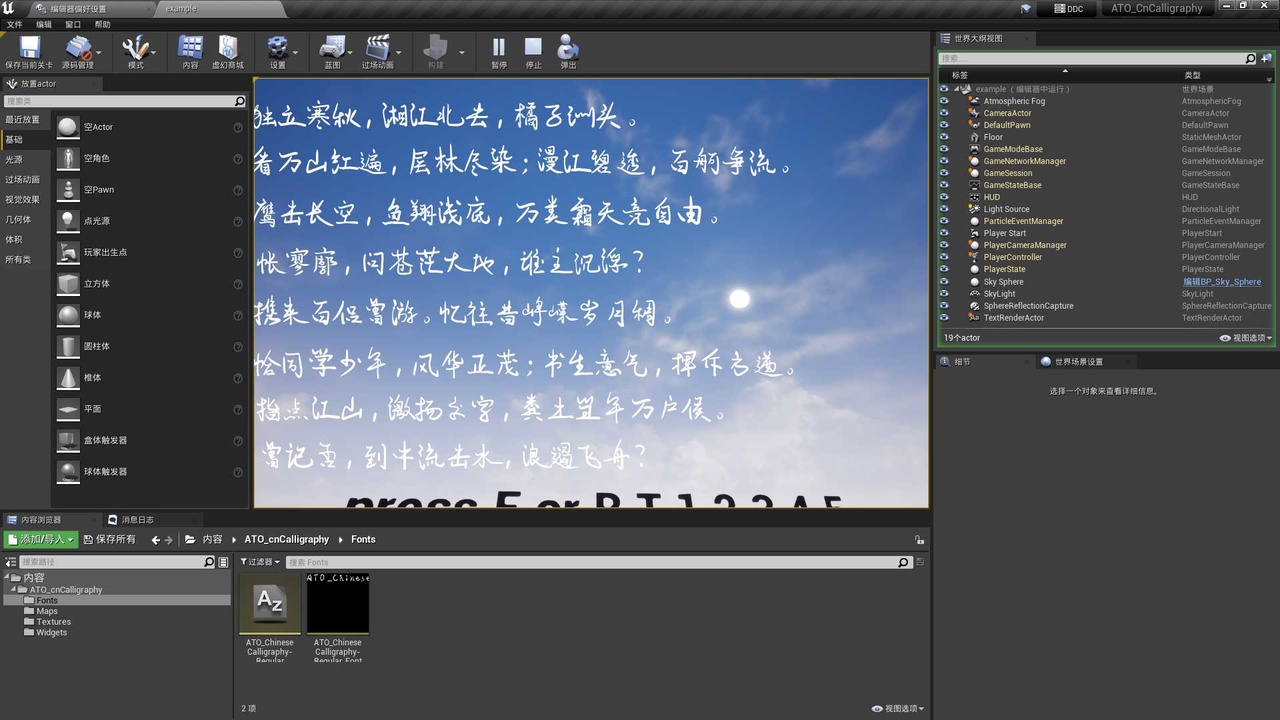This screenshot has height=720, width=1280.
Task: Select the Point Light (点光源) icon
Action: (x=68, y=221)
